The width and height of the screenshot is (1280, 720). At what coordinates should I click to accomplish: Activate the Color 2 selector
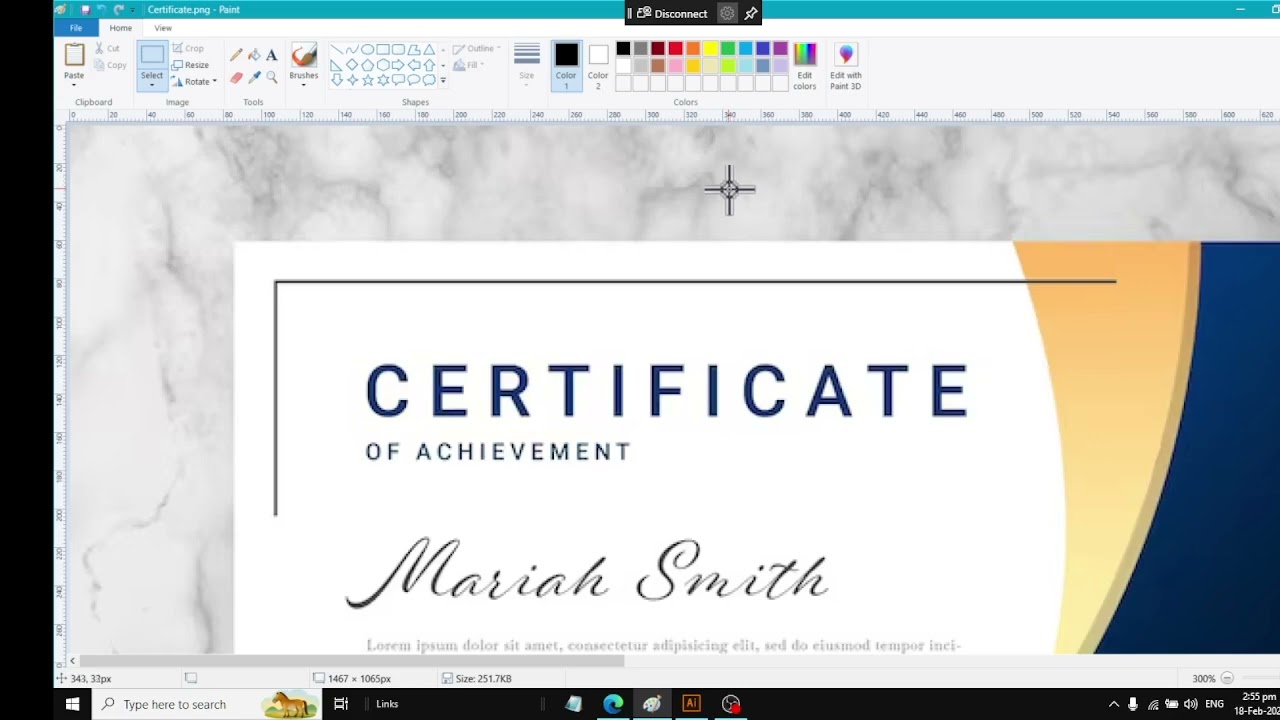[x=598, y=66]
